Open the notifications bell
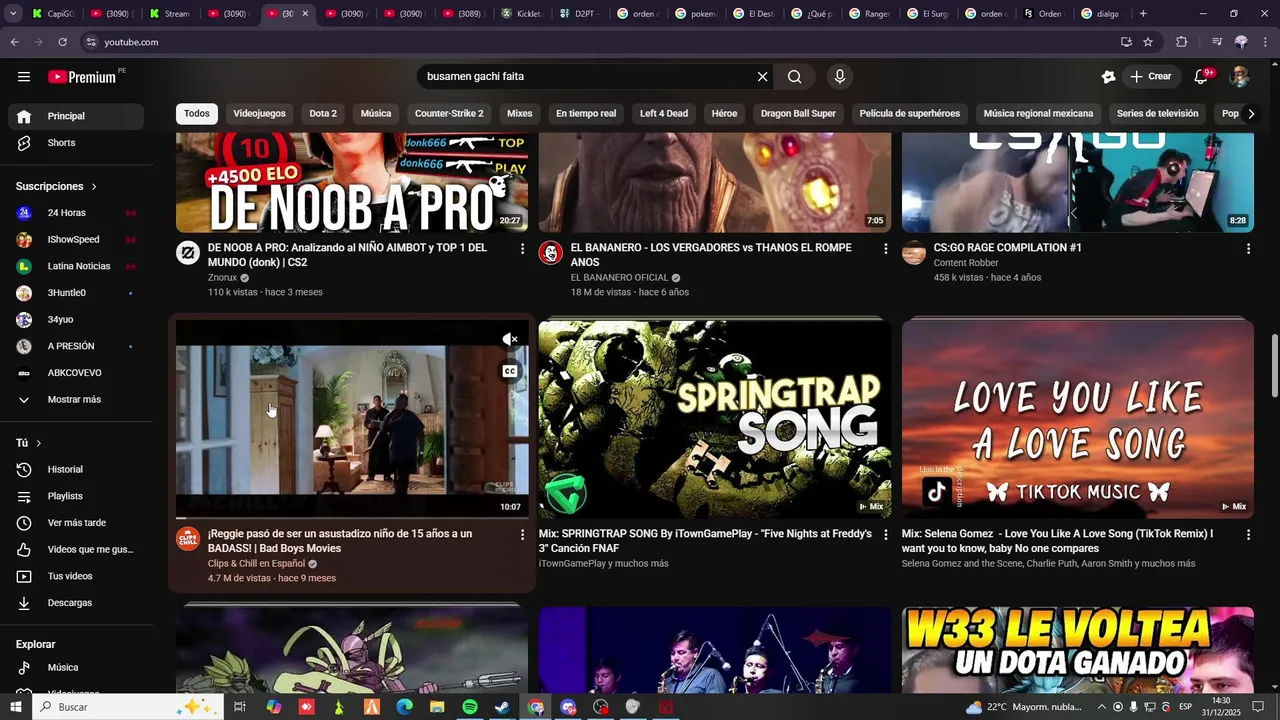The width and height of the screenshot is (1280, 720). coord(1202,77)
